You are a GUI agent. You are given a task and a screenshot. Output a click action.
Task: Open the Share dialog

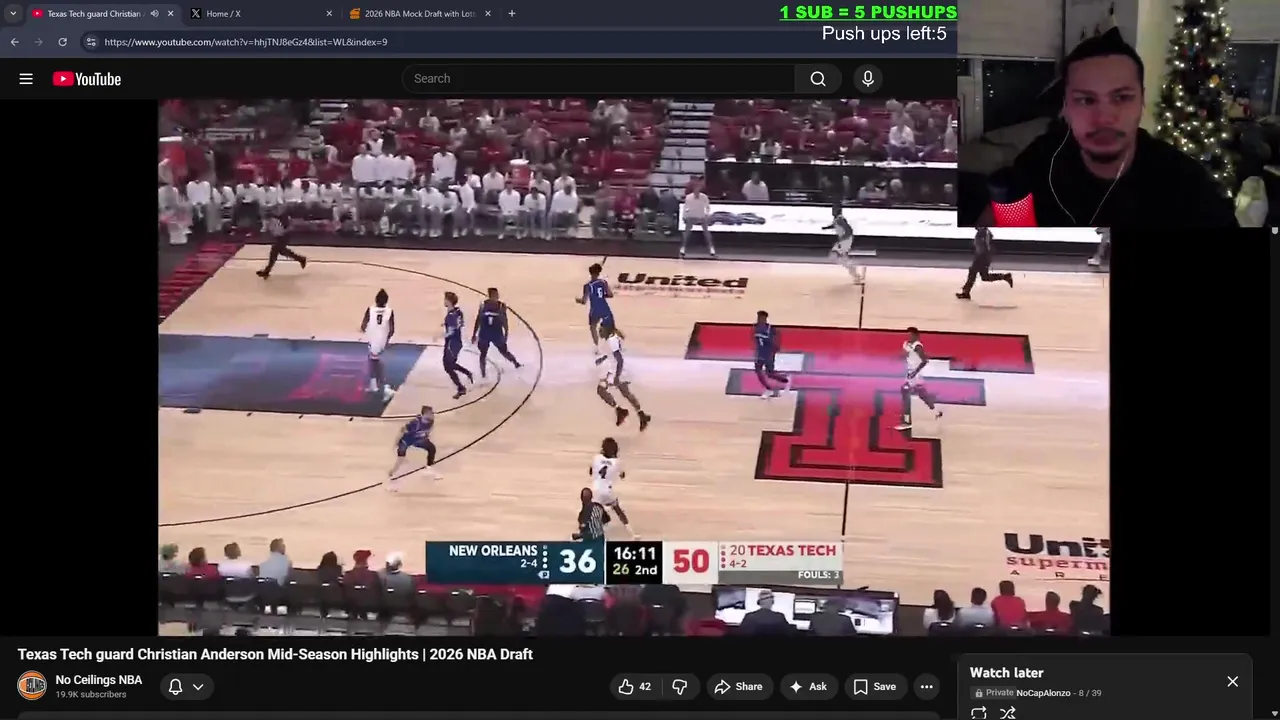pyautogui.click(x=738, y=687)
